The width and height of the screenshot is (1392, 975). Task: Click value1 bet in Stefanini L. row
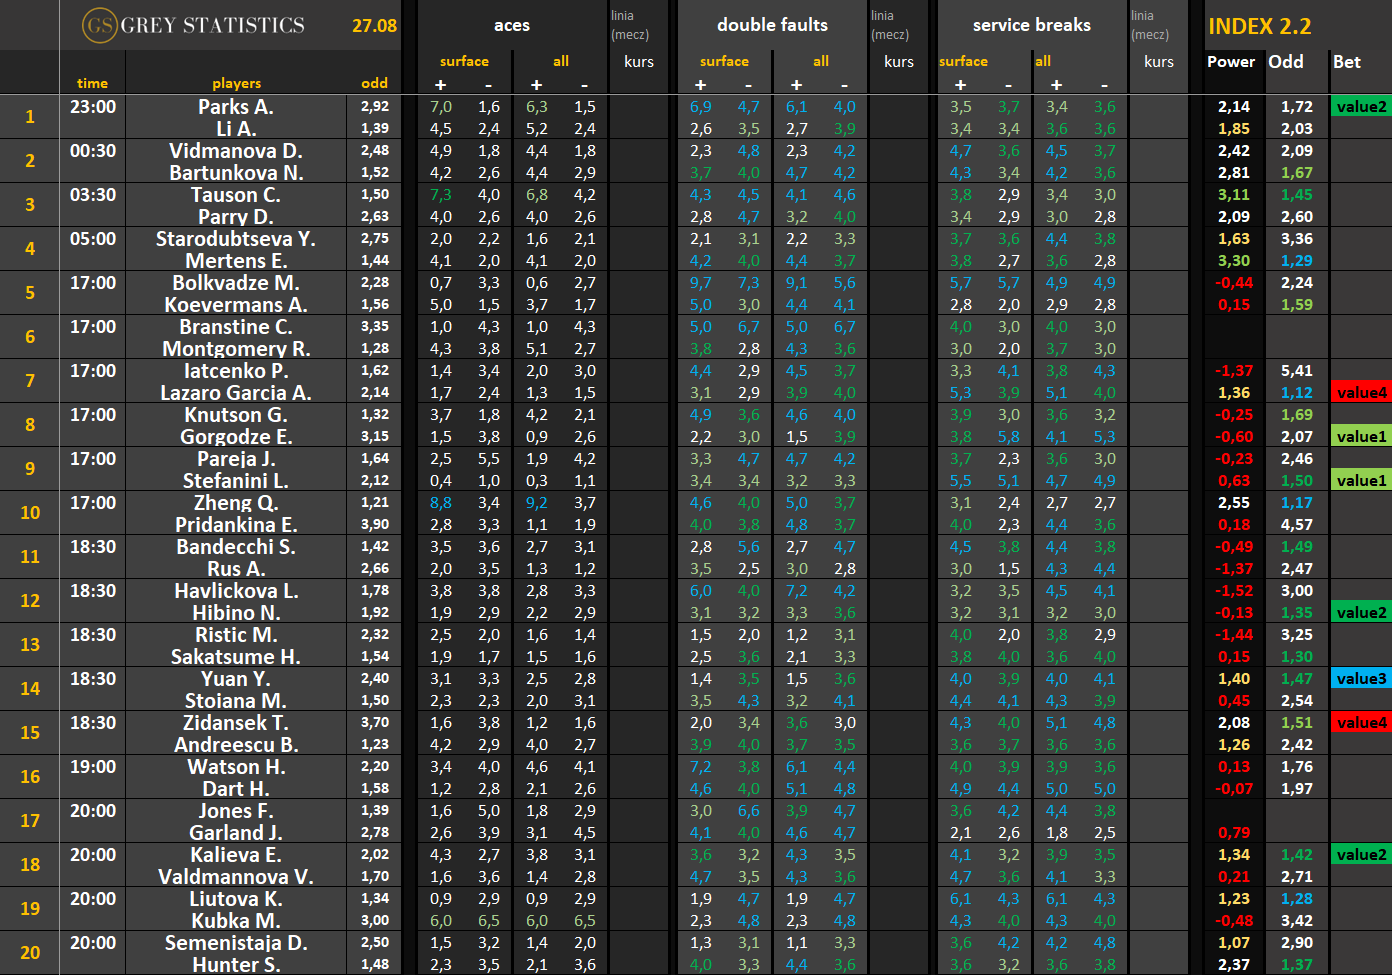pyautogui.click(x=1361, y=481)
